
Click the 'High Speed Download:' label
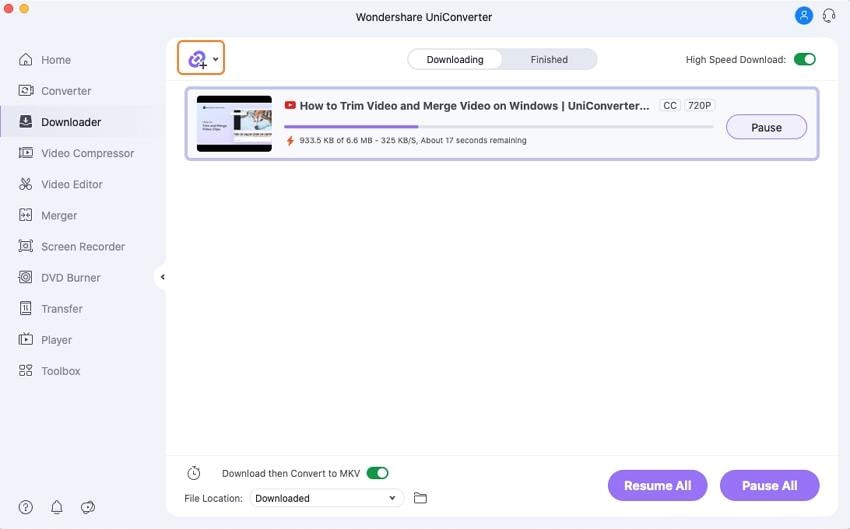736,60
